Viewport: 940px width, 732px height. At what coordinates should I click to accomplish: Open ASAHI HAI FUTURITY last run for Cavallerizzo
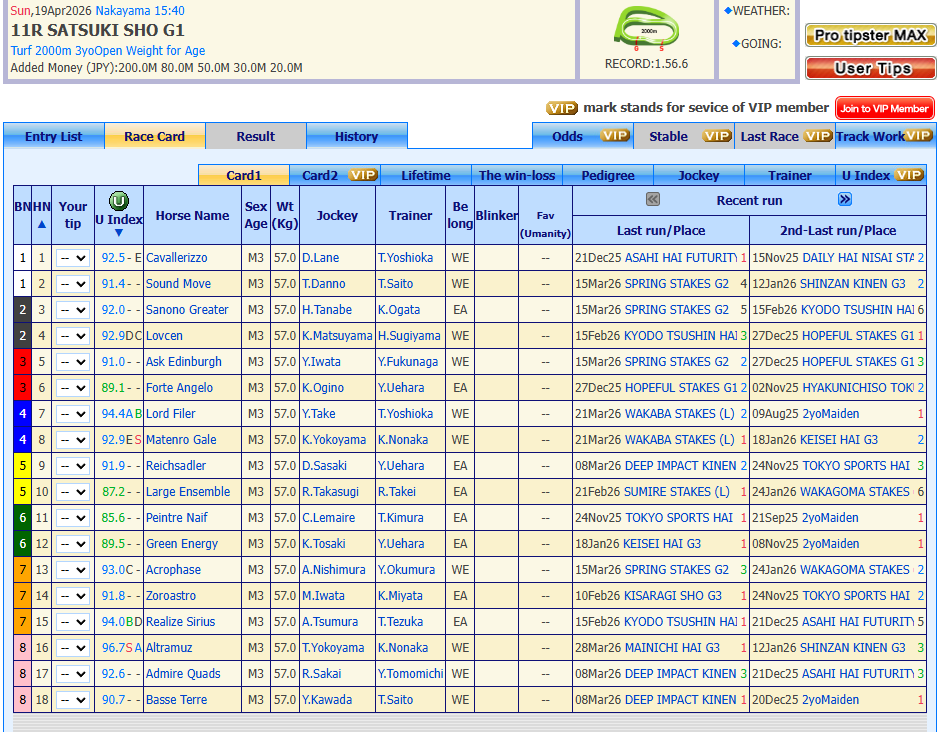click(x=681, y=258)
